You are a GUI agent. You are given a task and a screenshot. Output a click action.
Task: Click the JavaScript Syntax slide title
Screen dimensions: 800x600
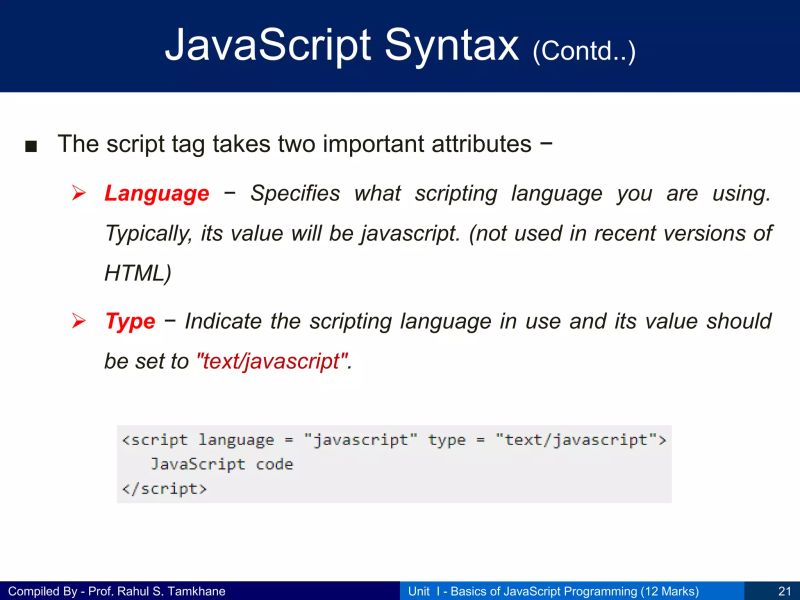(340, 45)
